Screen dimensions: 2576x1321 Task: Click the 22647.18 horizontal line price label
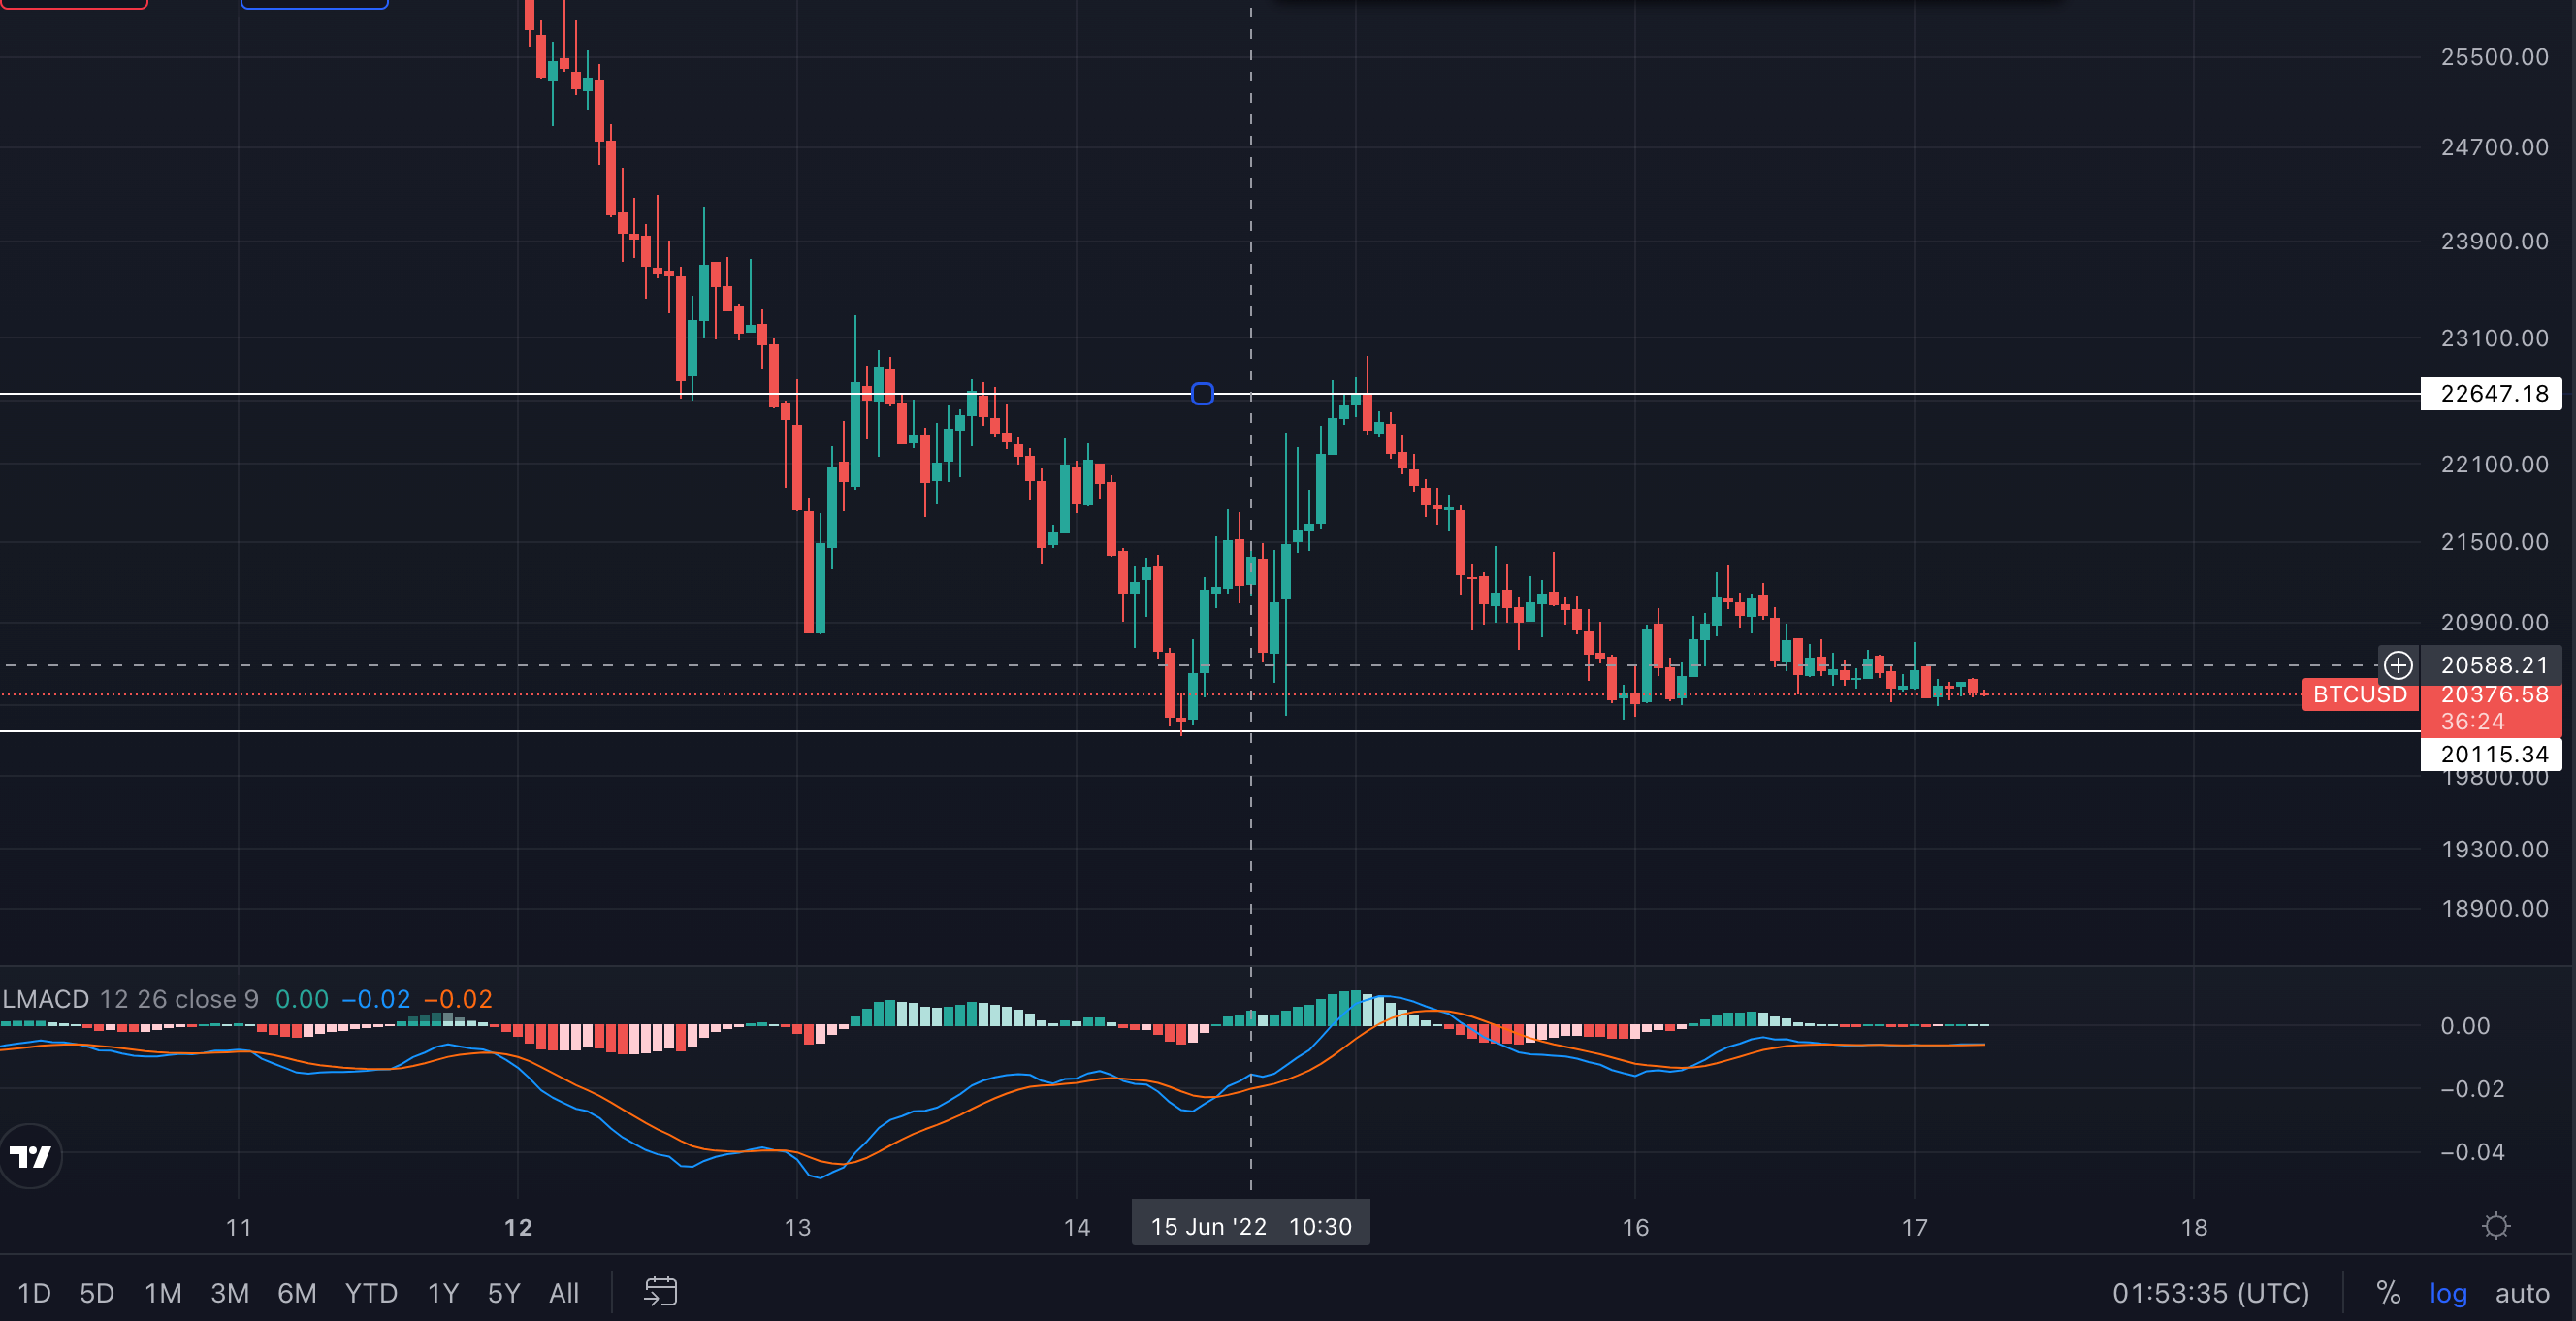point(2491,394)
